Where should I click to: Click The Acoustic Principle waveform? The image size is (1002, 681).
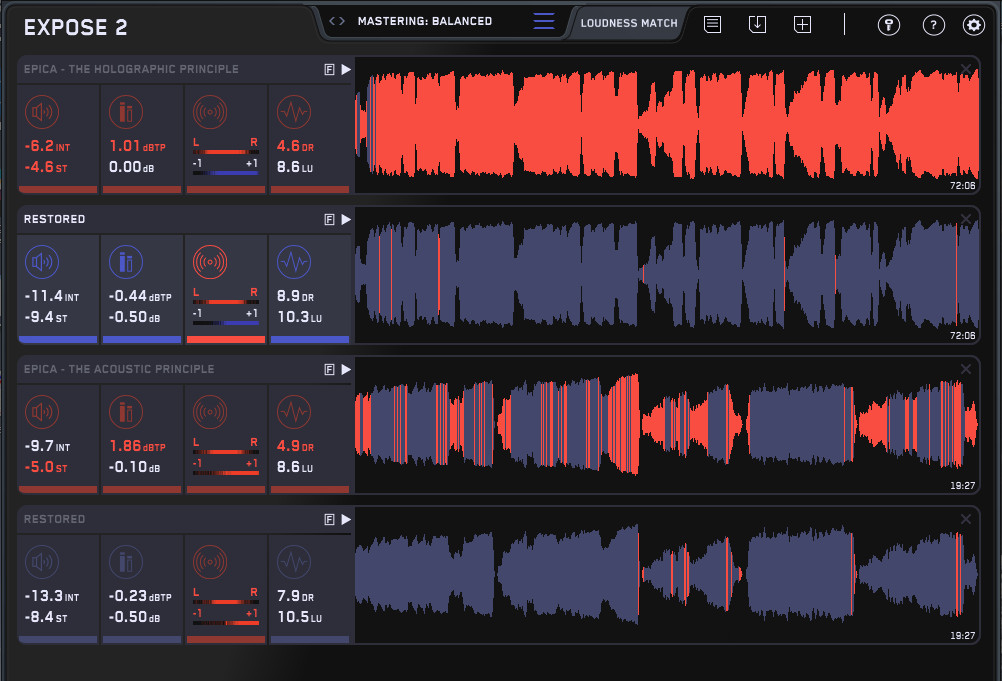tap(667, 425)
